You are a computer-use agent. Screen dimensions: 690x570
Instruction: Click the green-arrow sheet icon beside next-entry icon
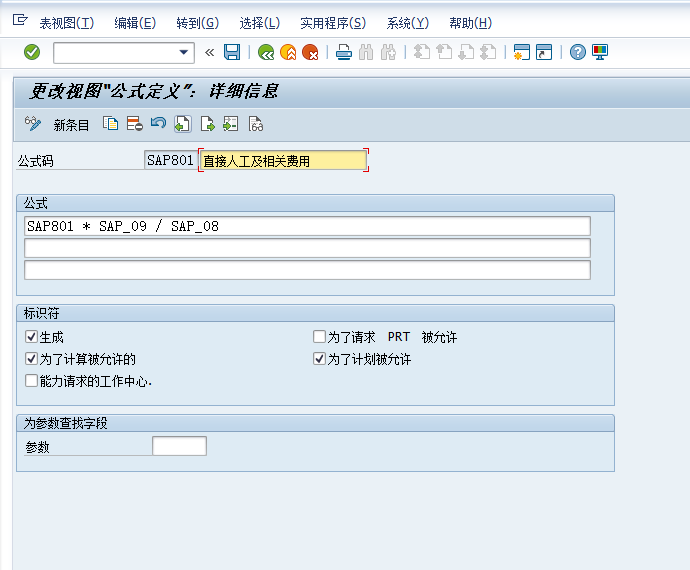[231, 124]
